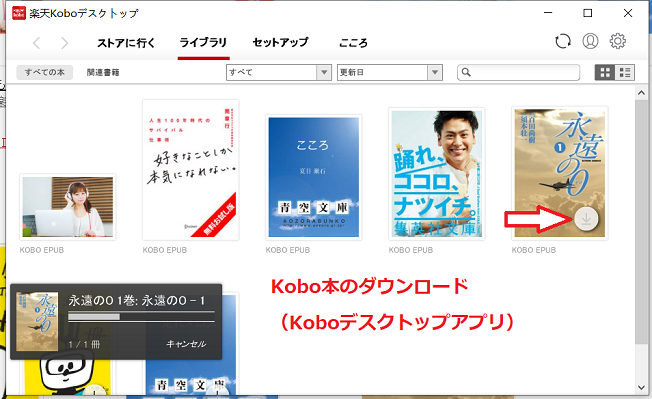Click the sync refresh icon
This screenshot has height=399, width=652.
[x=563, y=41]
